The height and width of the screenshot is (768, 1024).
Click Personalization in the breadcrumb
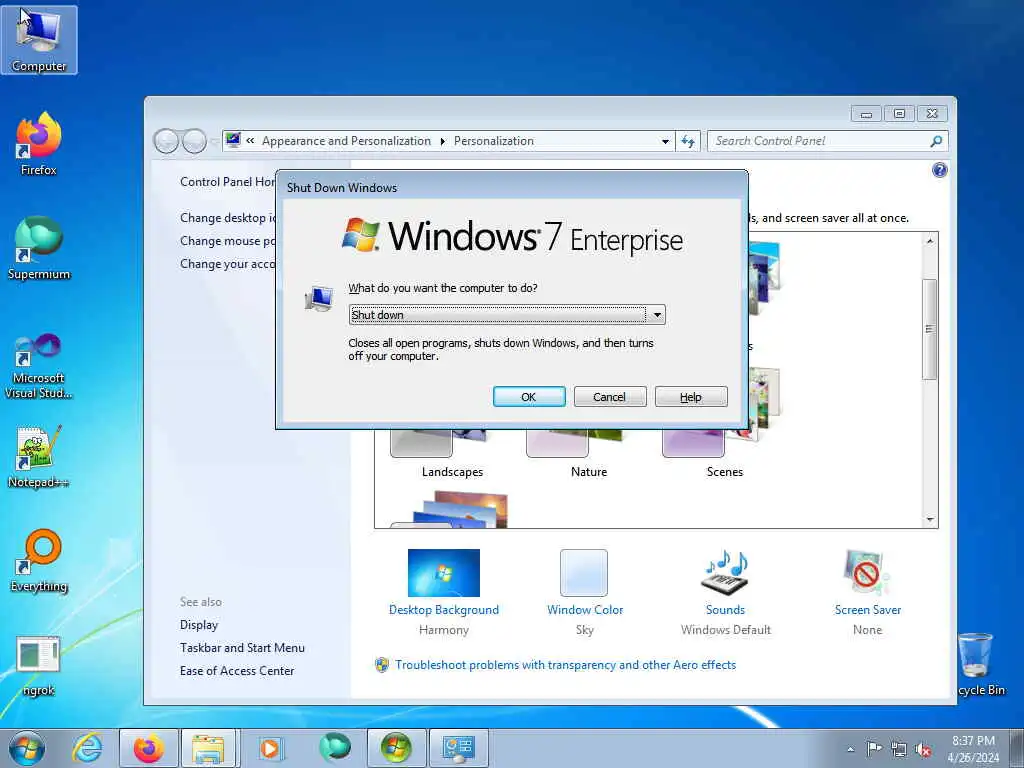coord(494,141)
